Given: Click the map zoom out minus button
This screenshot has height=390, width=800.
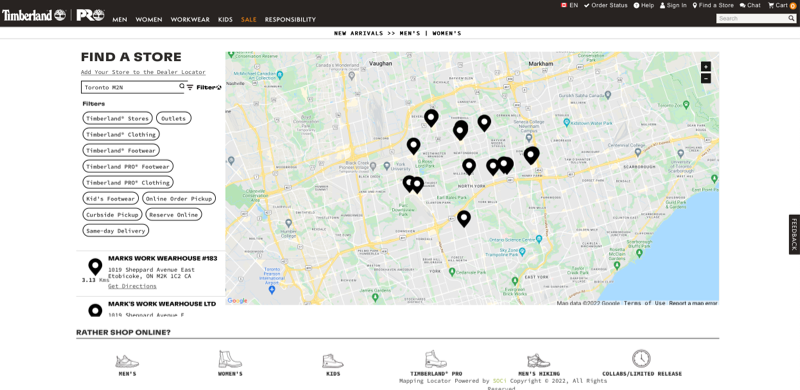Looking at the screenshot, I should click(706, 78).
